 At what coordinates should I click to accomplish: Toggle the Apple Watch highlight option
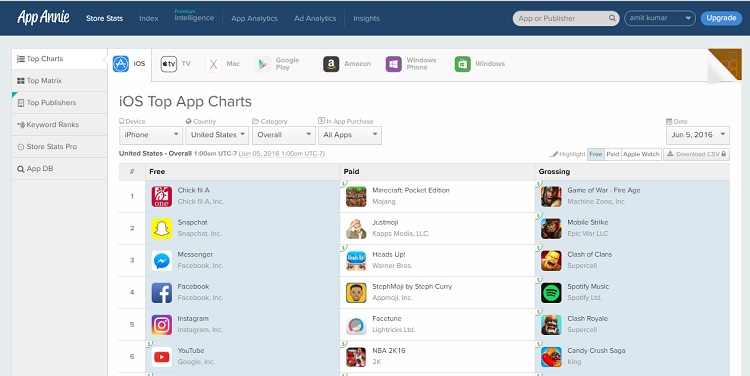(641, 154)
